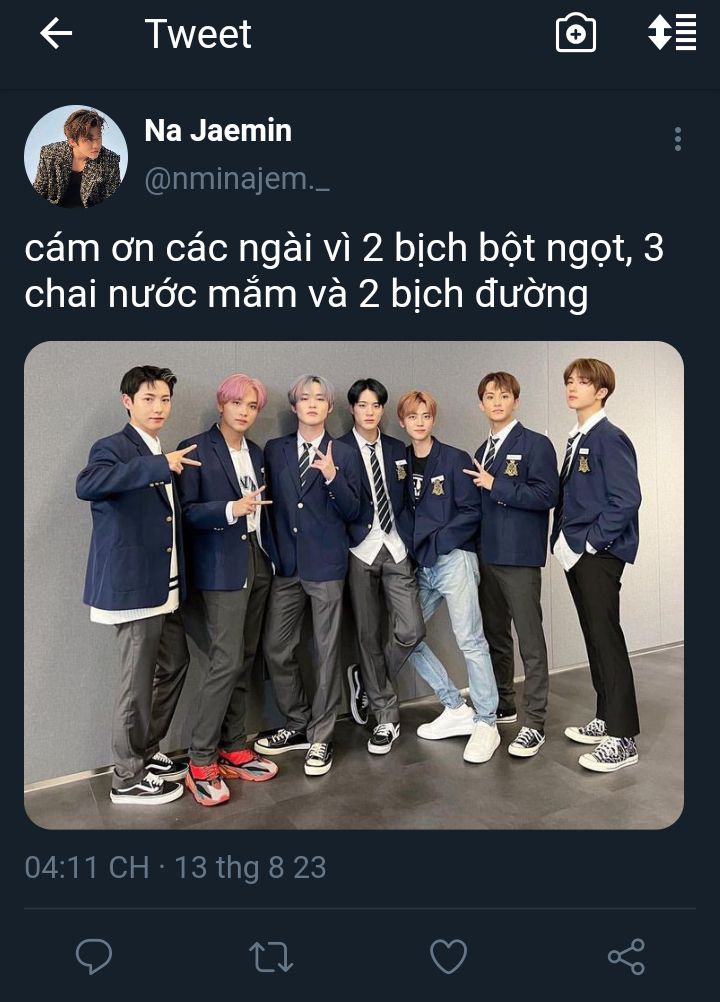Retweet using the looping arrows icon
The width and height of the screenshot is (720, 1002).
click(271, 957)
